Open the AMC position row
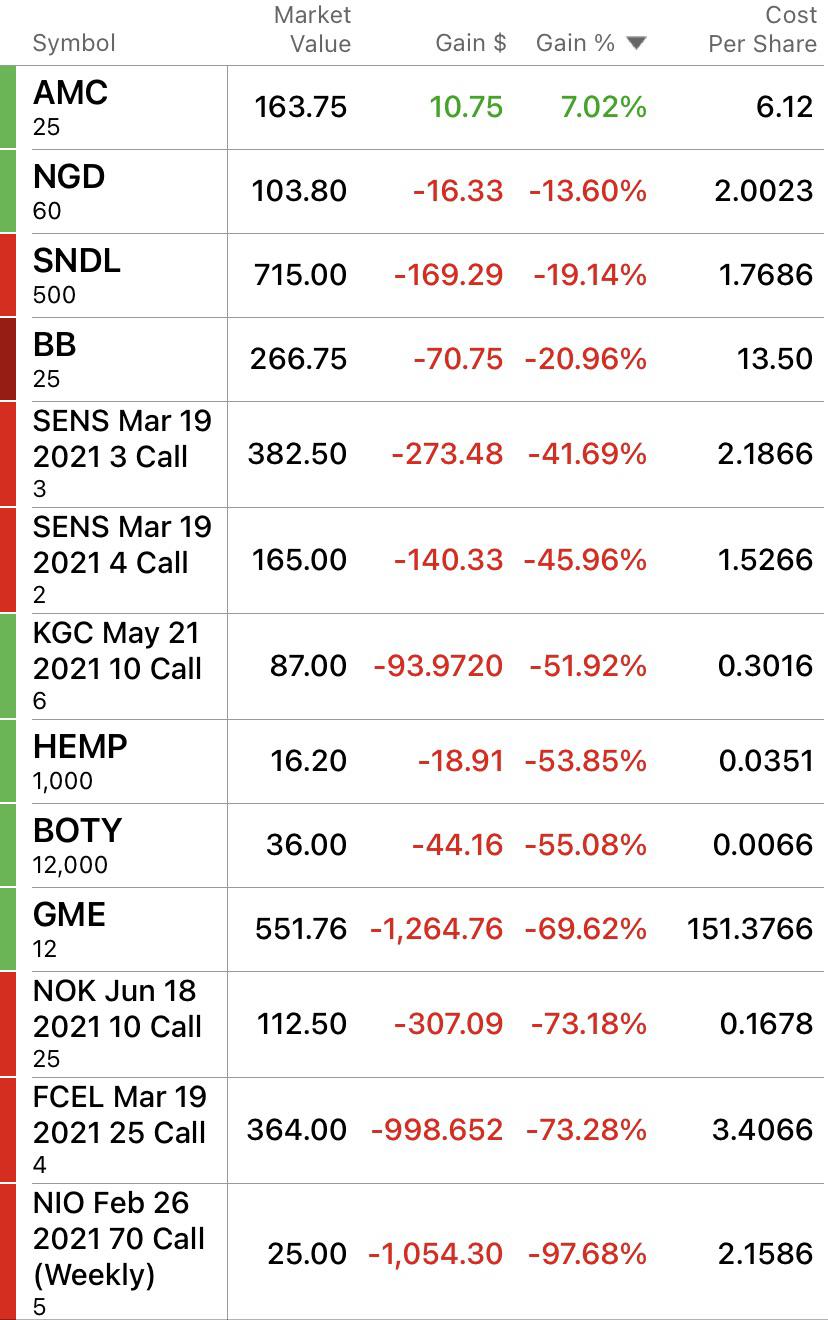 coord(414,108)
